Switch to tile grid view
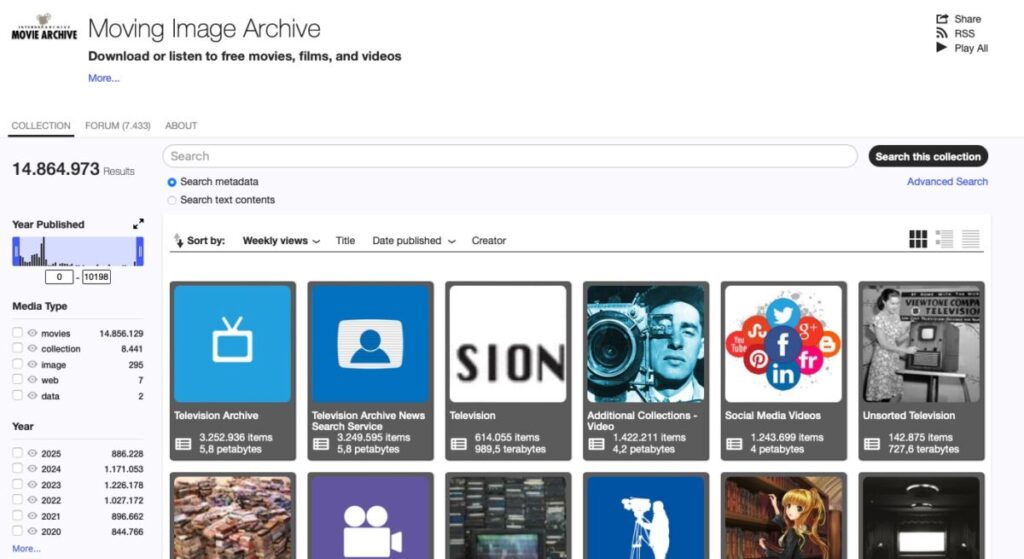Screen dimensions: 1024x559 pyautogui.click(x=918, y=239)
